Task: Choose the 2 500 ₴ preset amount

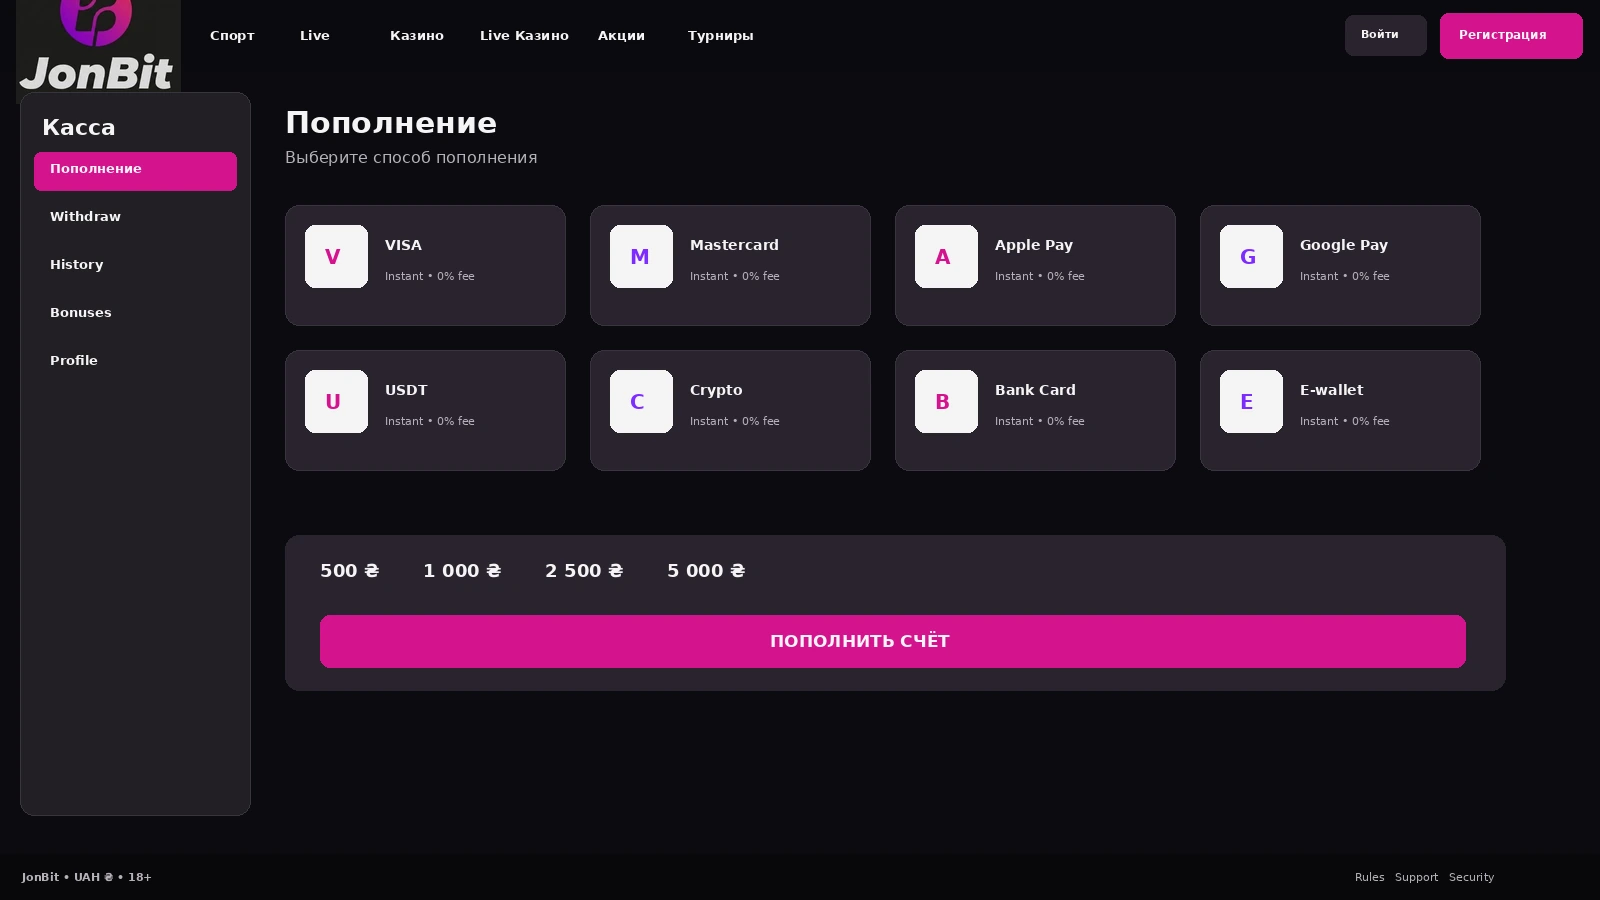Action: click(x=584, y=571)
